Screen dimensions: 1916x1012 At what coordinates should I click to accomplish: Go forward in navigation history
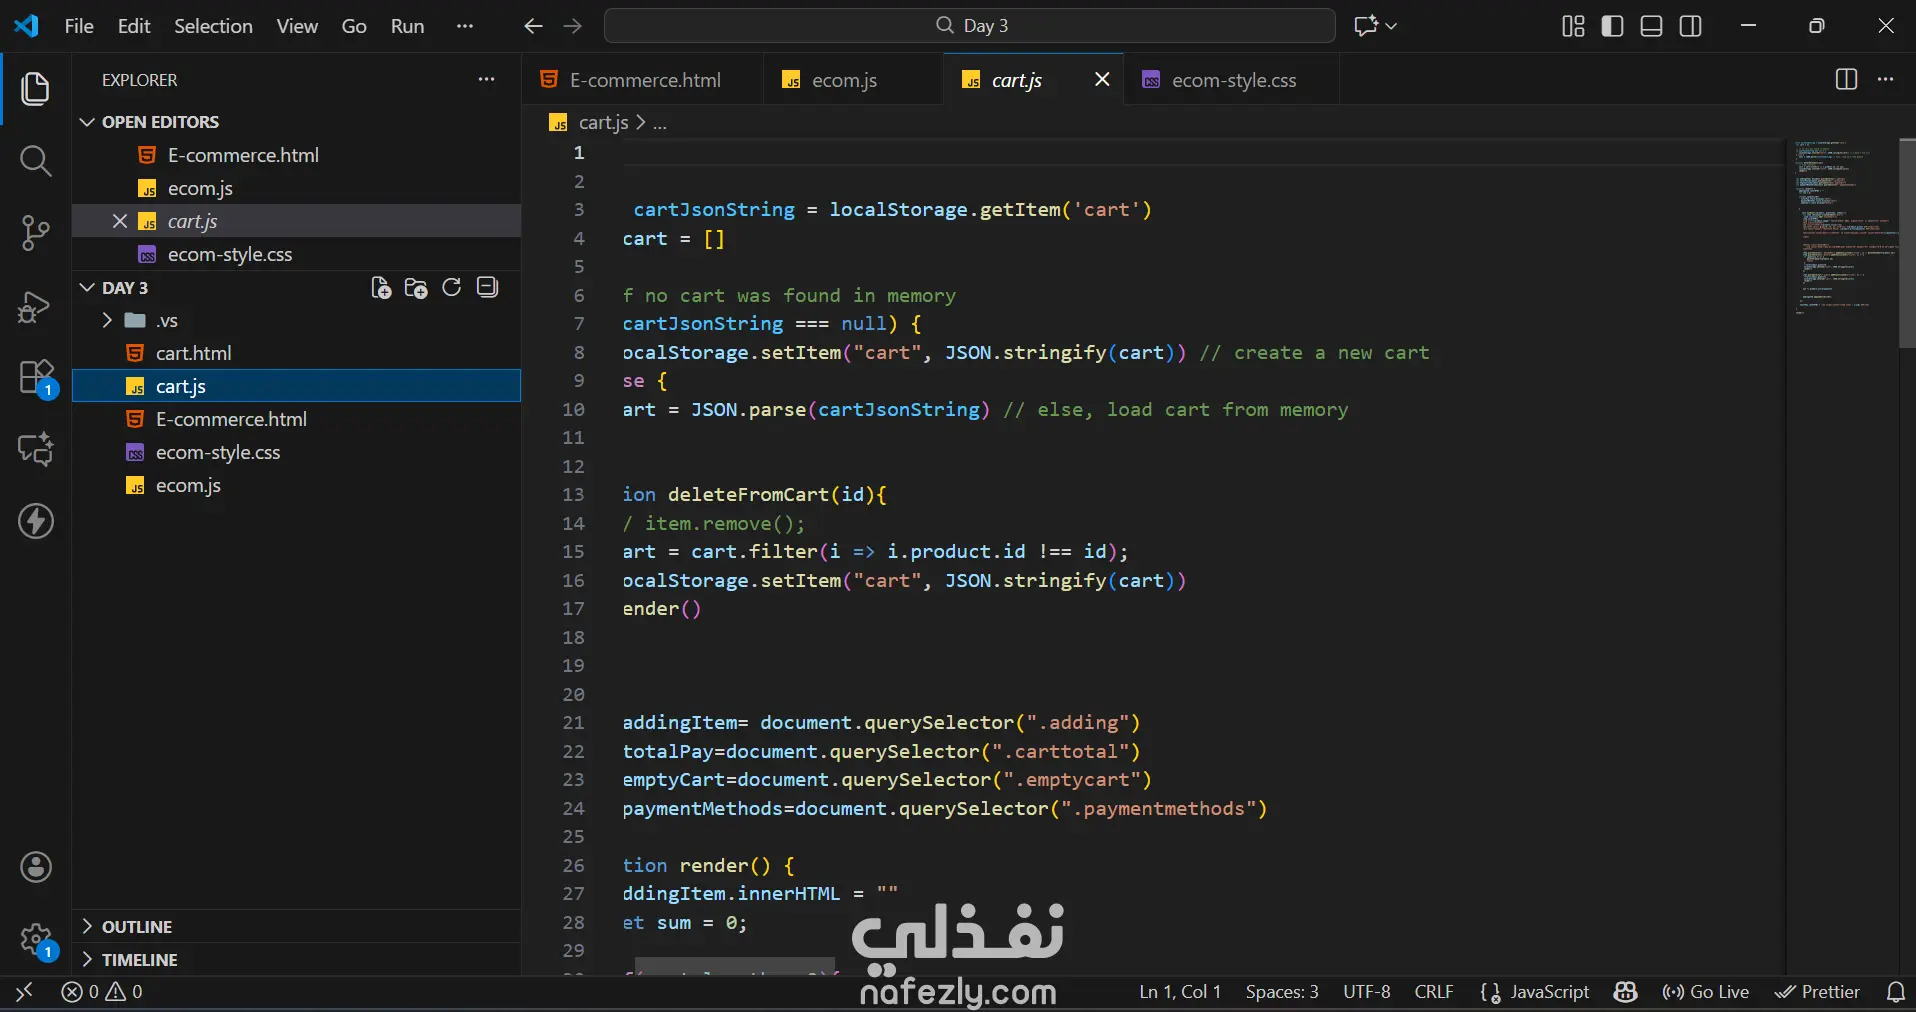[x=573, y=26]
